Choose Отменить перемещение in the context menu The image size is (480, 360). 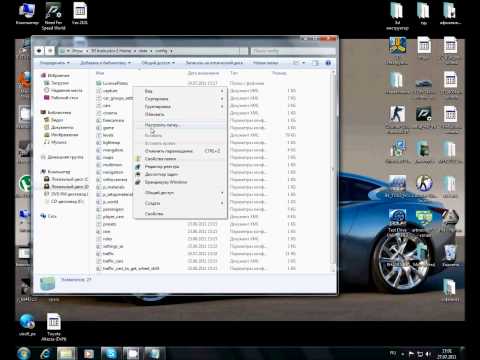click(x=180, y=151)
